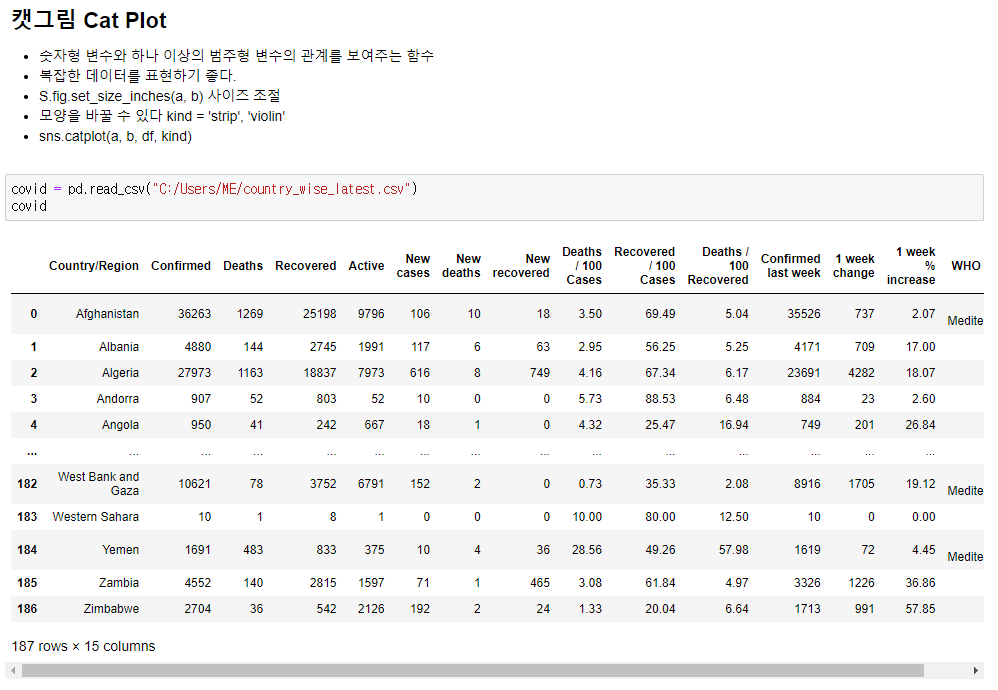Click Yemen's deaths per 100 cases 28.56
Viewport: 998px width, 690px height.
coord(586,550)
